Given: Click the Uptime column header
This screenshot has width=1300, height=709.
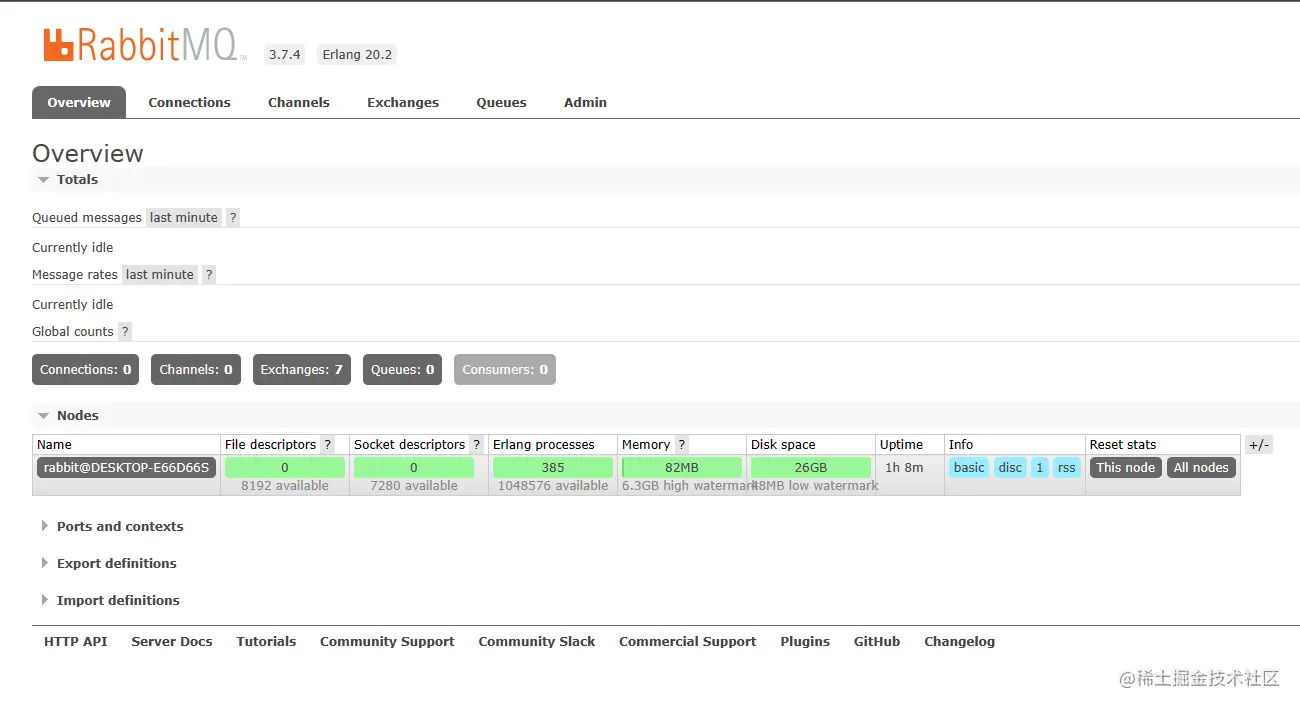Looking at the screenshot, I should click(x=902, y=445).
